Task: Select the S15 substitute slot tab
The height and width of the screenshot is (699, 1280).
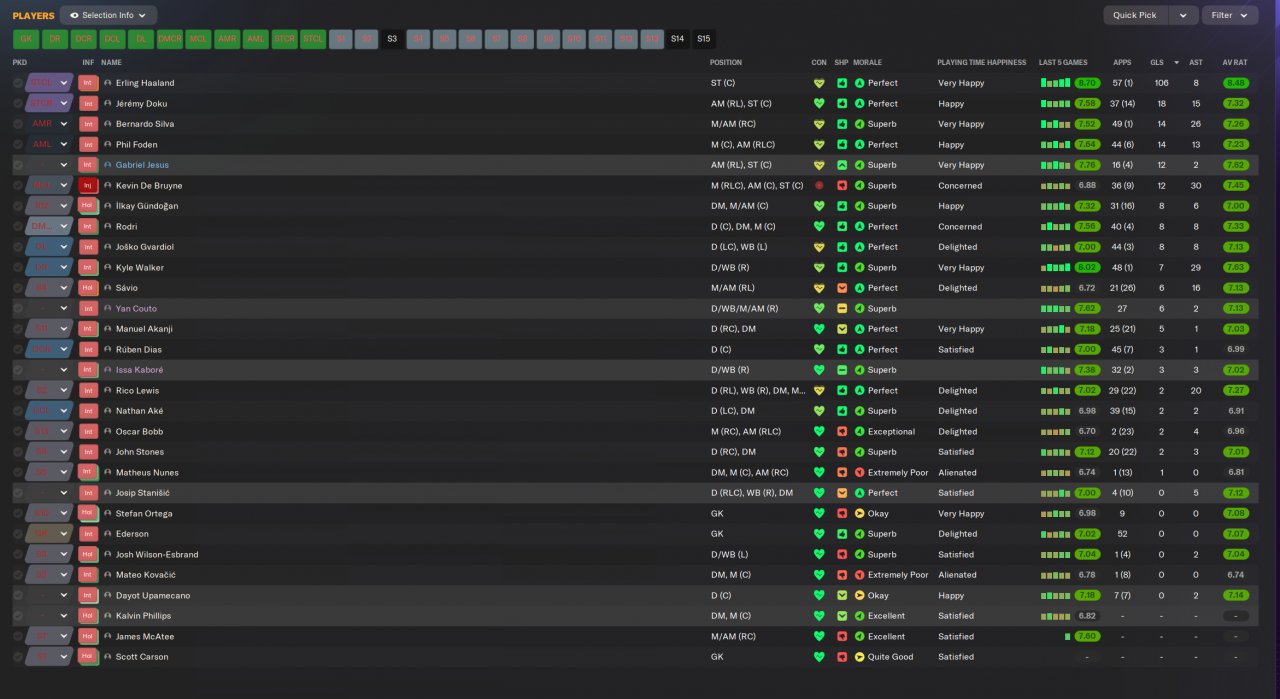Action: [x=704, y=39]
